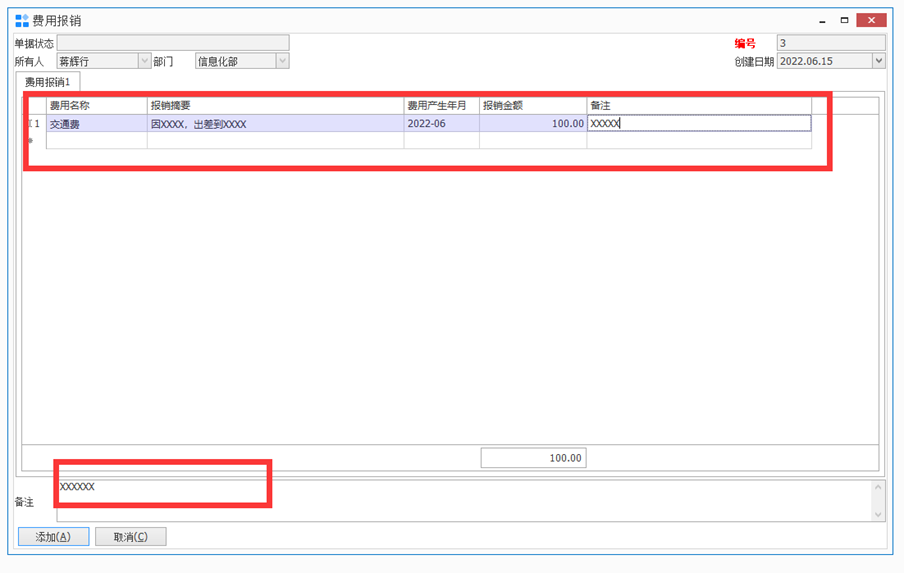904x573 pixels.
Task: Click the app icon in title bar
Action: click(x=22, y=20)
